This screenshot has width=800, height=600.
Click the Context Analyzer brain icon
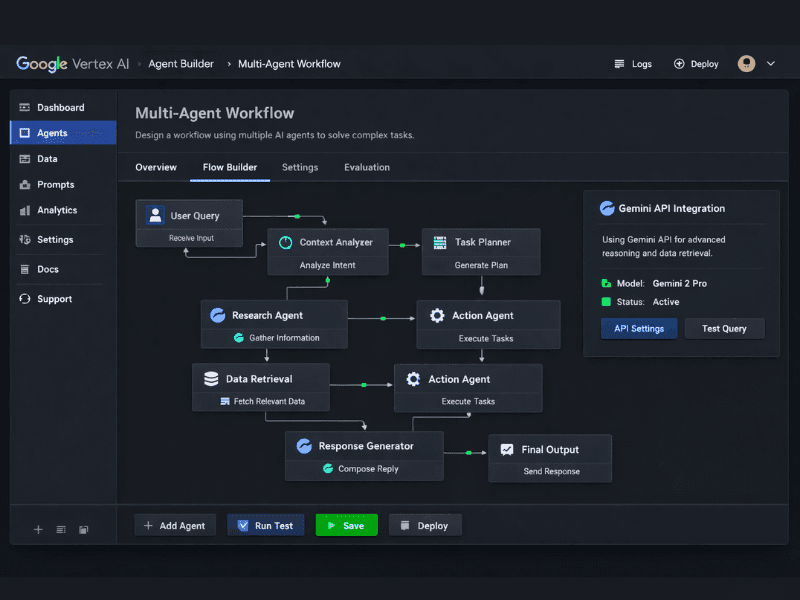pyautogui.click(x=284, y=242)
